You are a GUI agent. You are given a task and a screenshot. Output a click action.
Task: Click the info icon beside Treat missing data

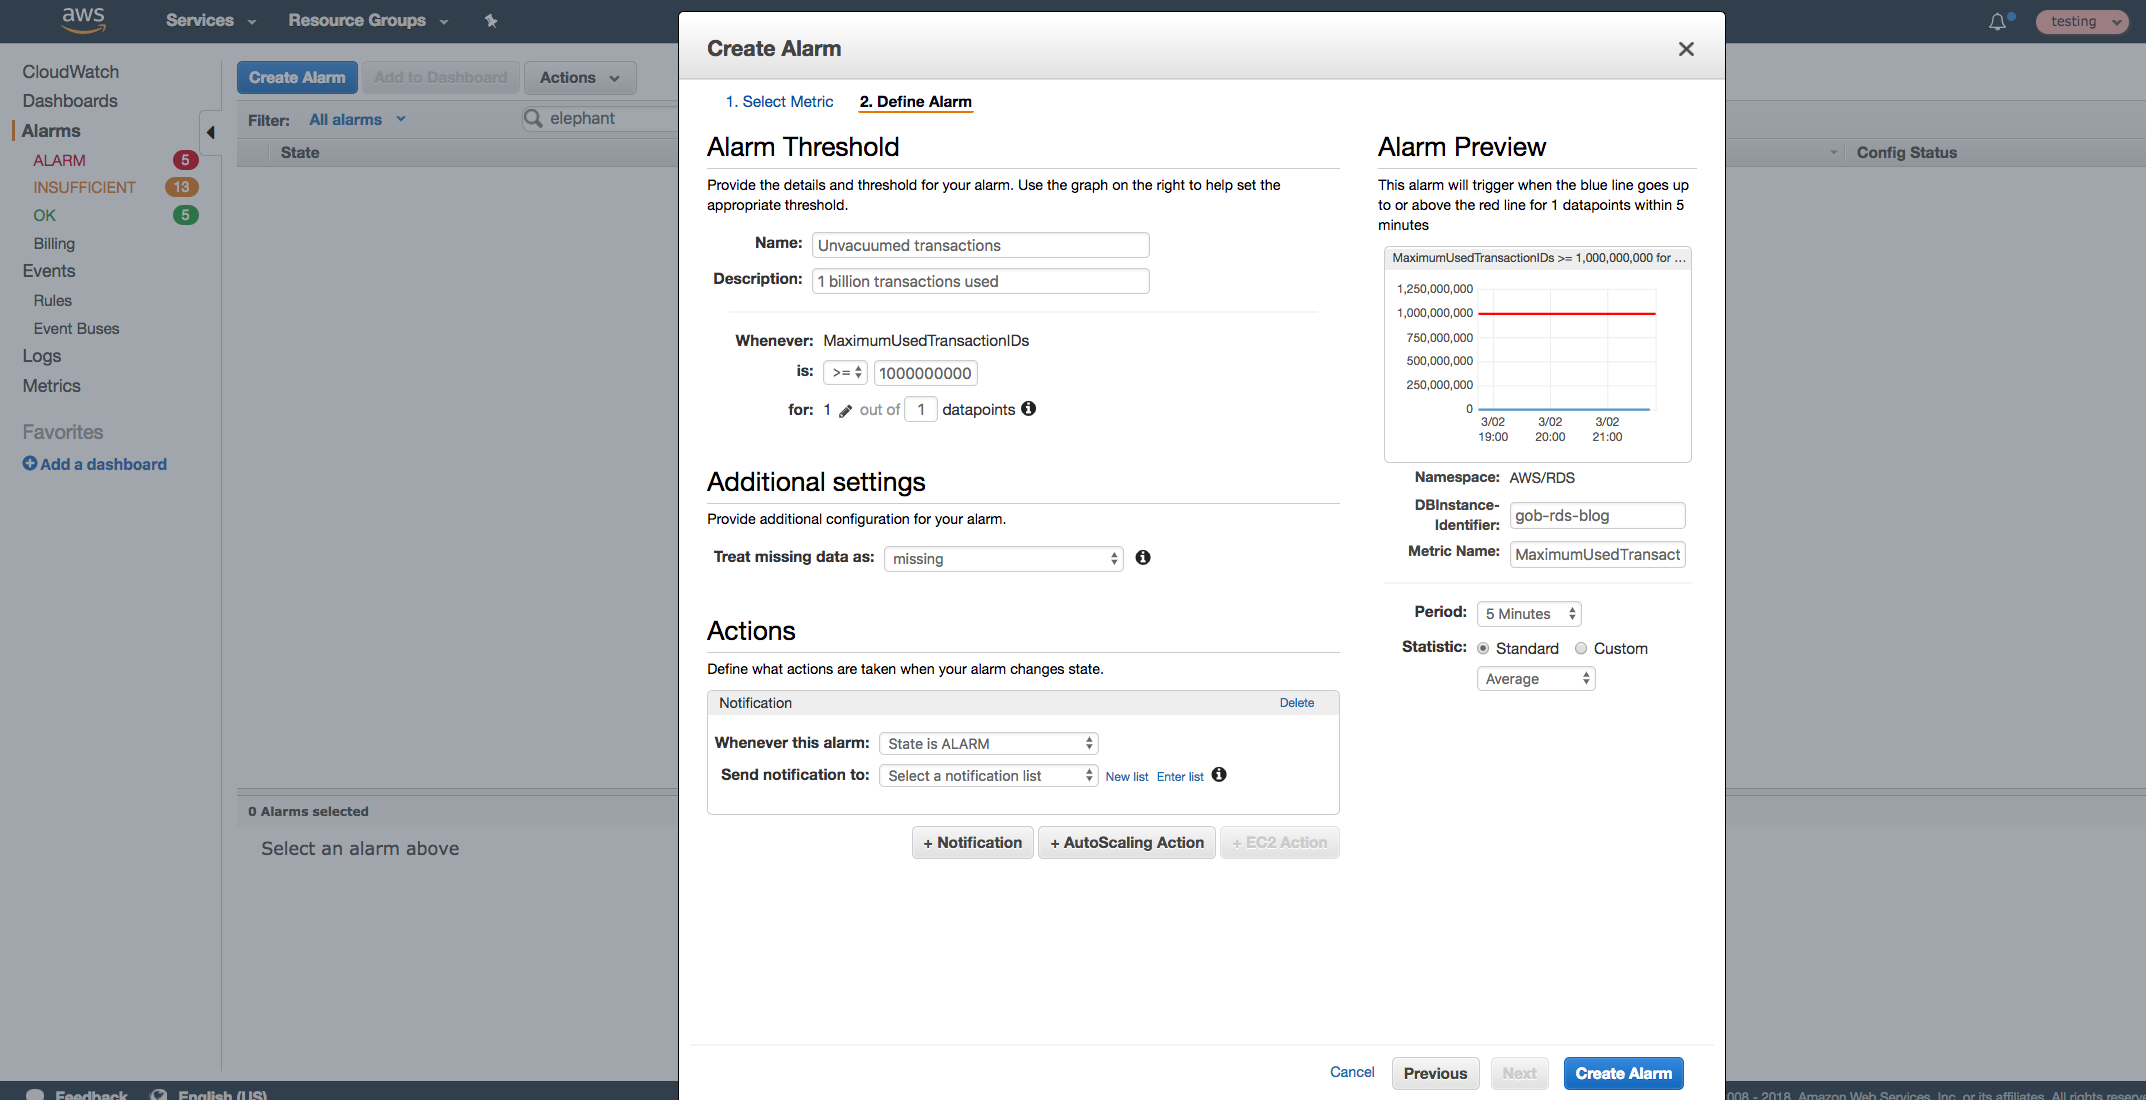coord(1143,557)
